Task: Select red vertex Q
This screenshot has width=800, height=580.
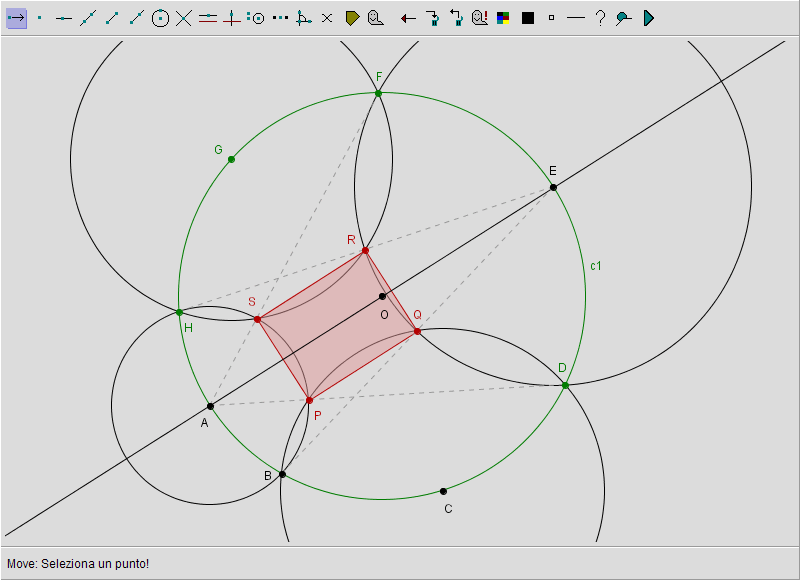Action: pyautogui.click(x=417, y=332)
